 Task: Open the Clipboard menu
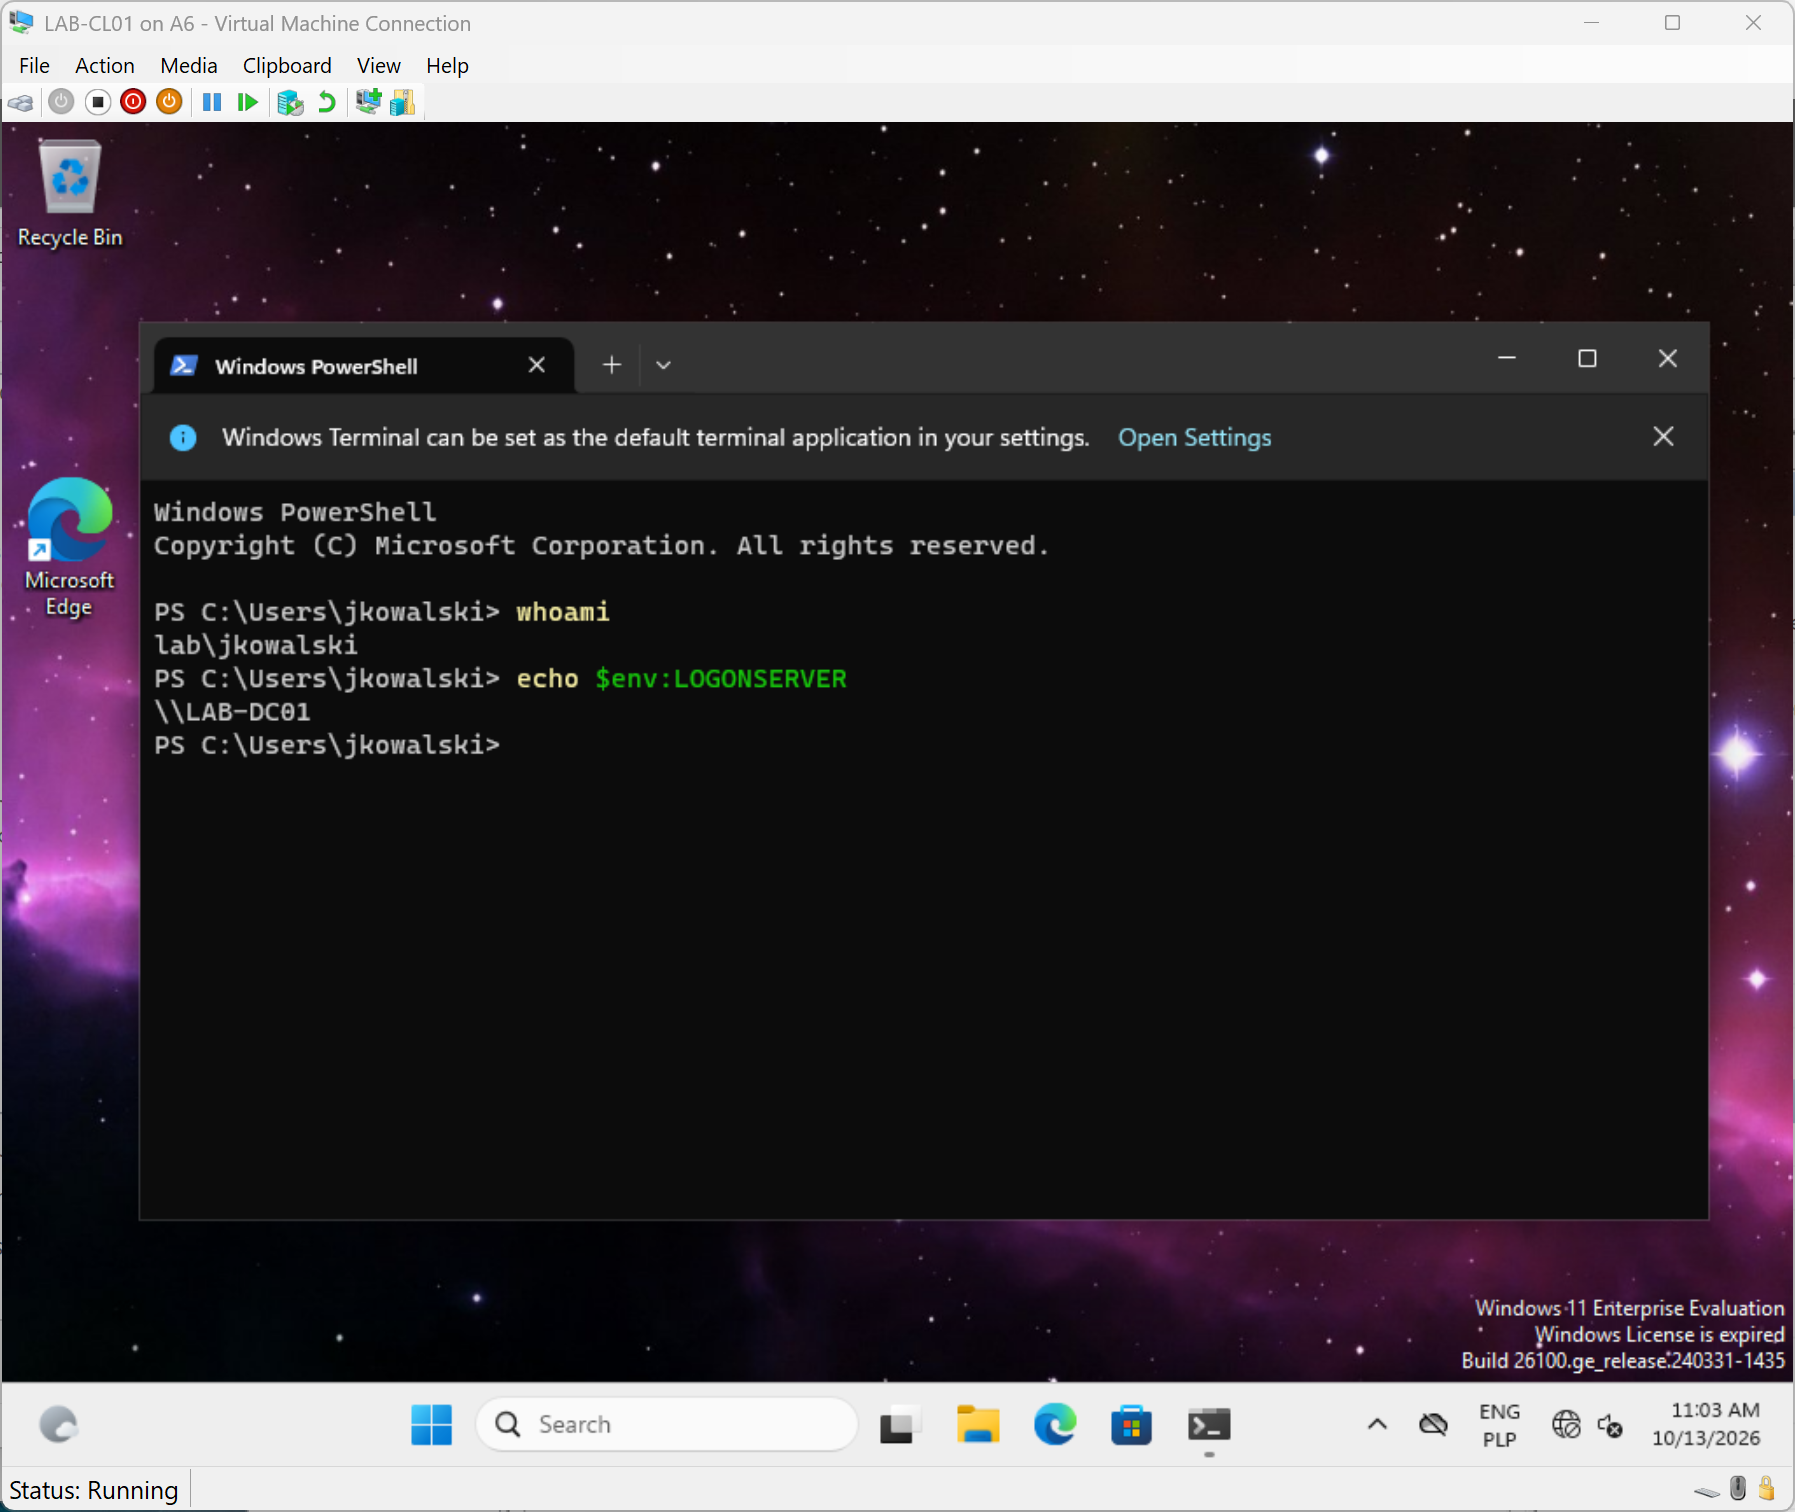(287, 66)
